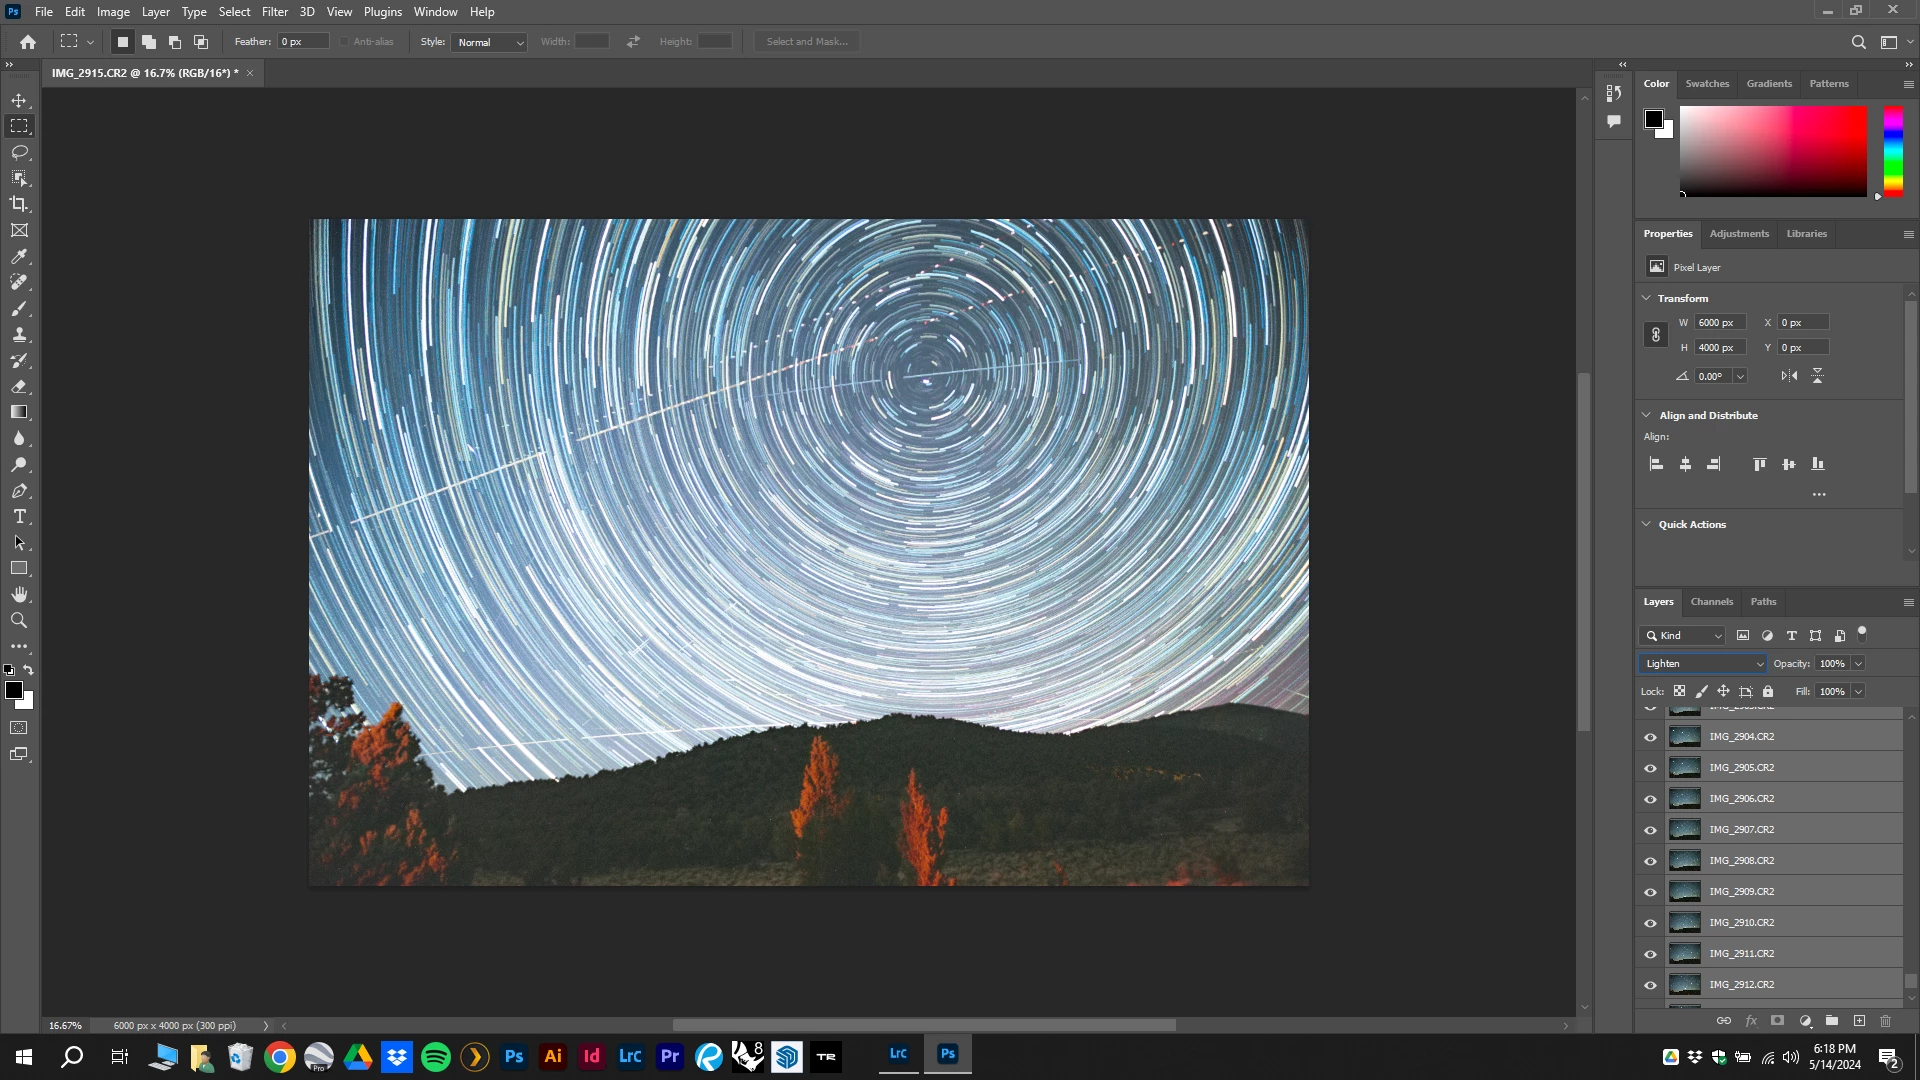Hide the IMG_2904.CR2 layer
The height and width of the screenshot is (1080, 1920).
(x=1650, y=737)
